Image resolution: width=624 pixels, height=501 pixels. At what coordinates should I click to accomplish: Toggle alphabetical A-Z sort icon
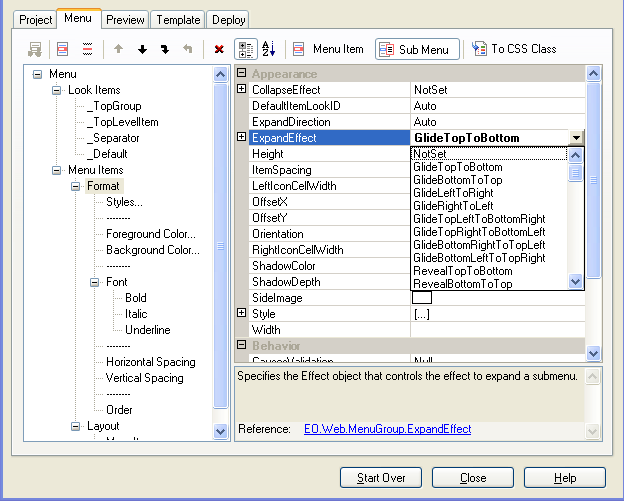tap(269, 49)
